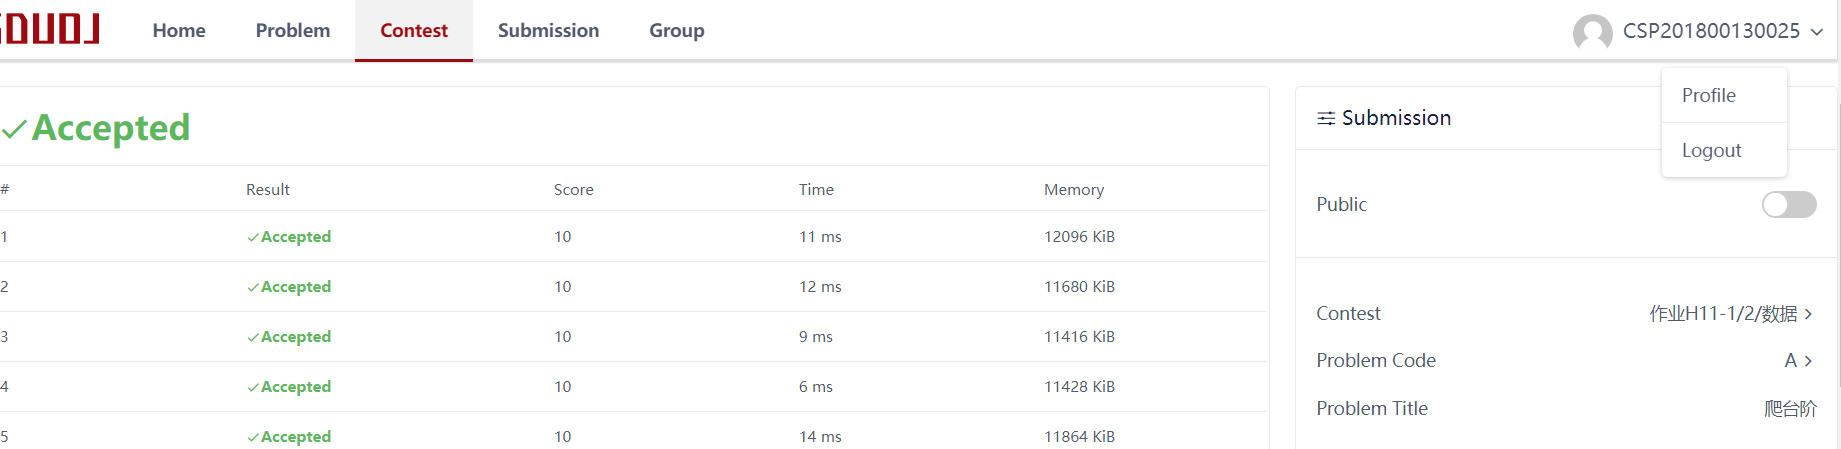Expand the CSP201800130025 user dropdown
The height and width of the screenshot is (449, 1841).
tap(1816, 32)
